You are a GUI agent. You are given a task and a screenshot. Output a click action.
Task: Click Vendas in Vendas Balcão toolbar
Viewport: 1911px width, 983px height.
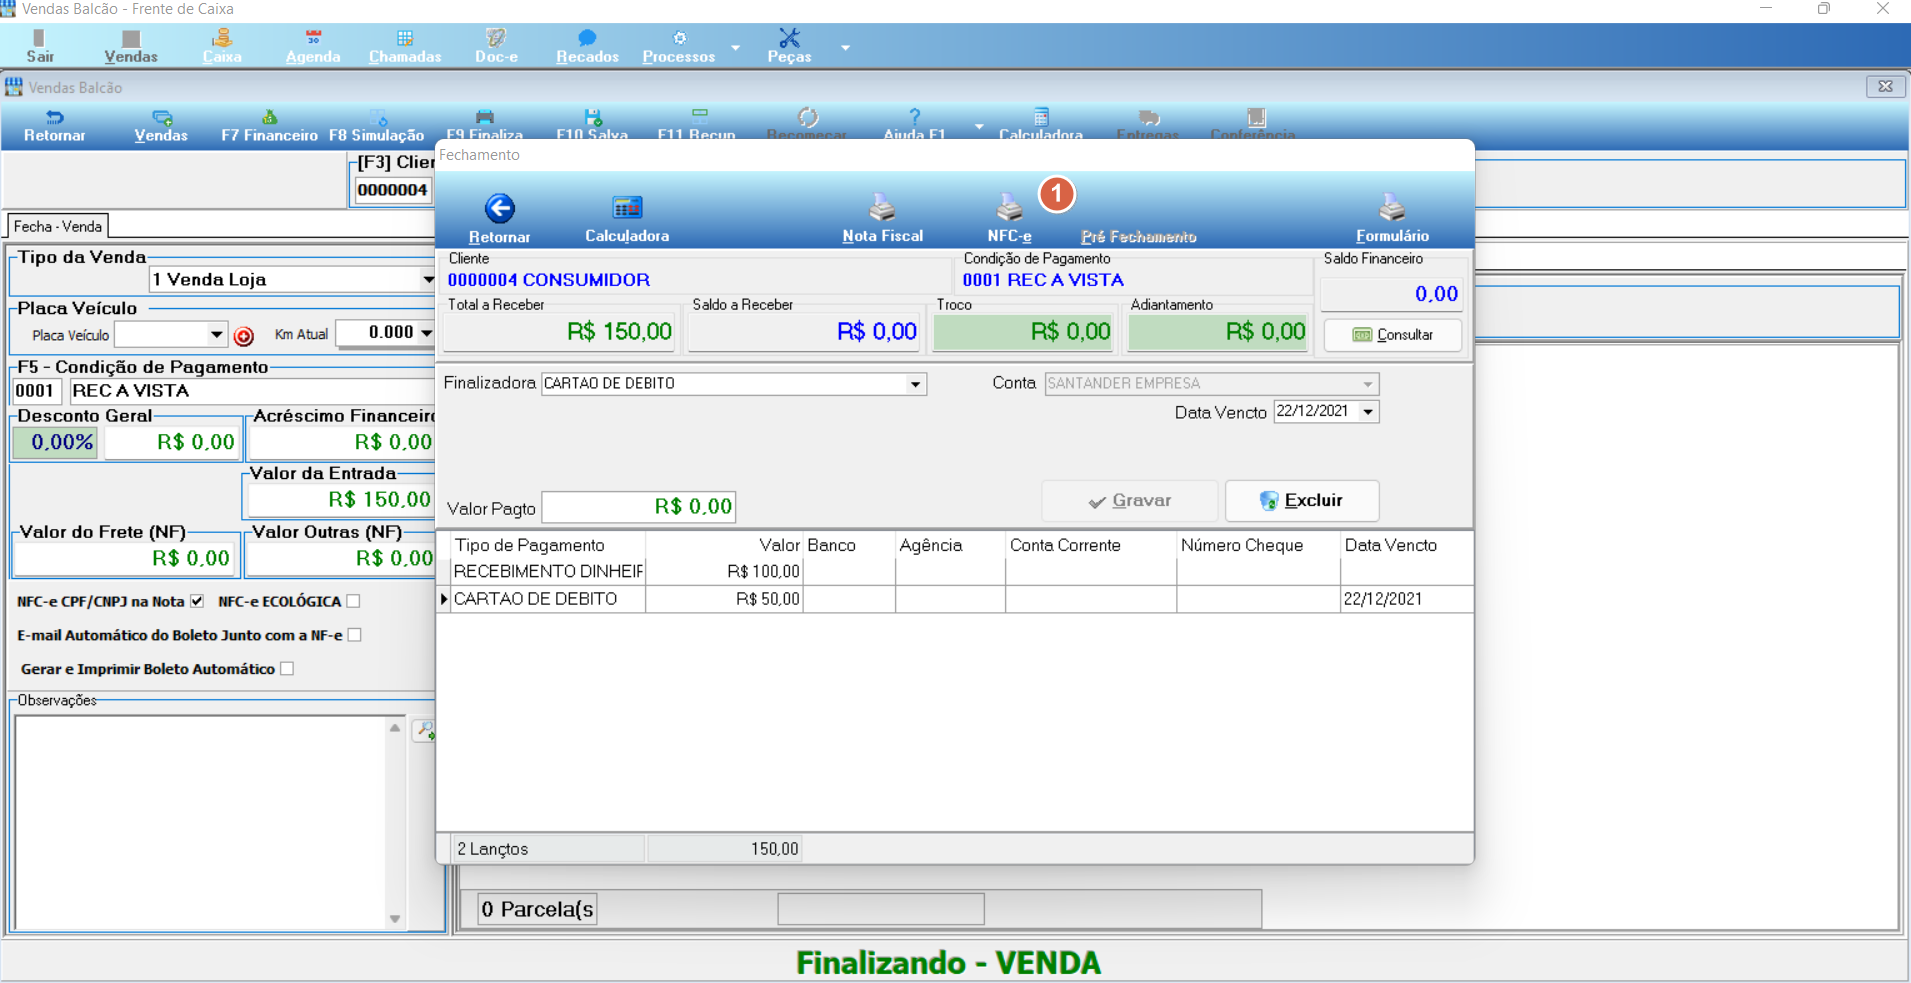(x=161, y=126)
